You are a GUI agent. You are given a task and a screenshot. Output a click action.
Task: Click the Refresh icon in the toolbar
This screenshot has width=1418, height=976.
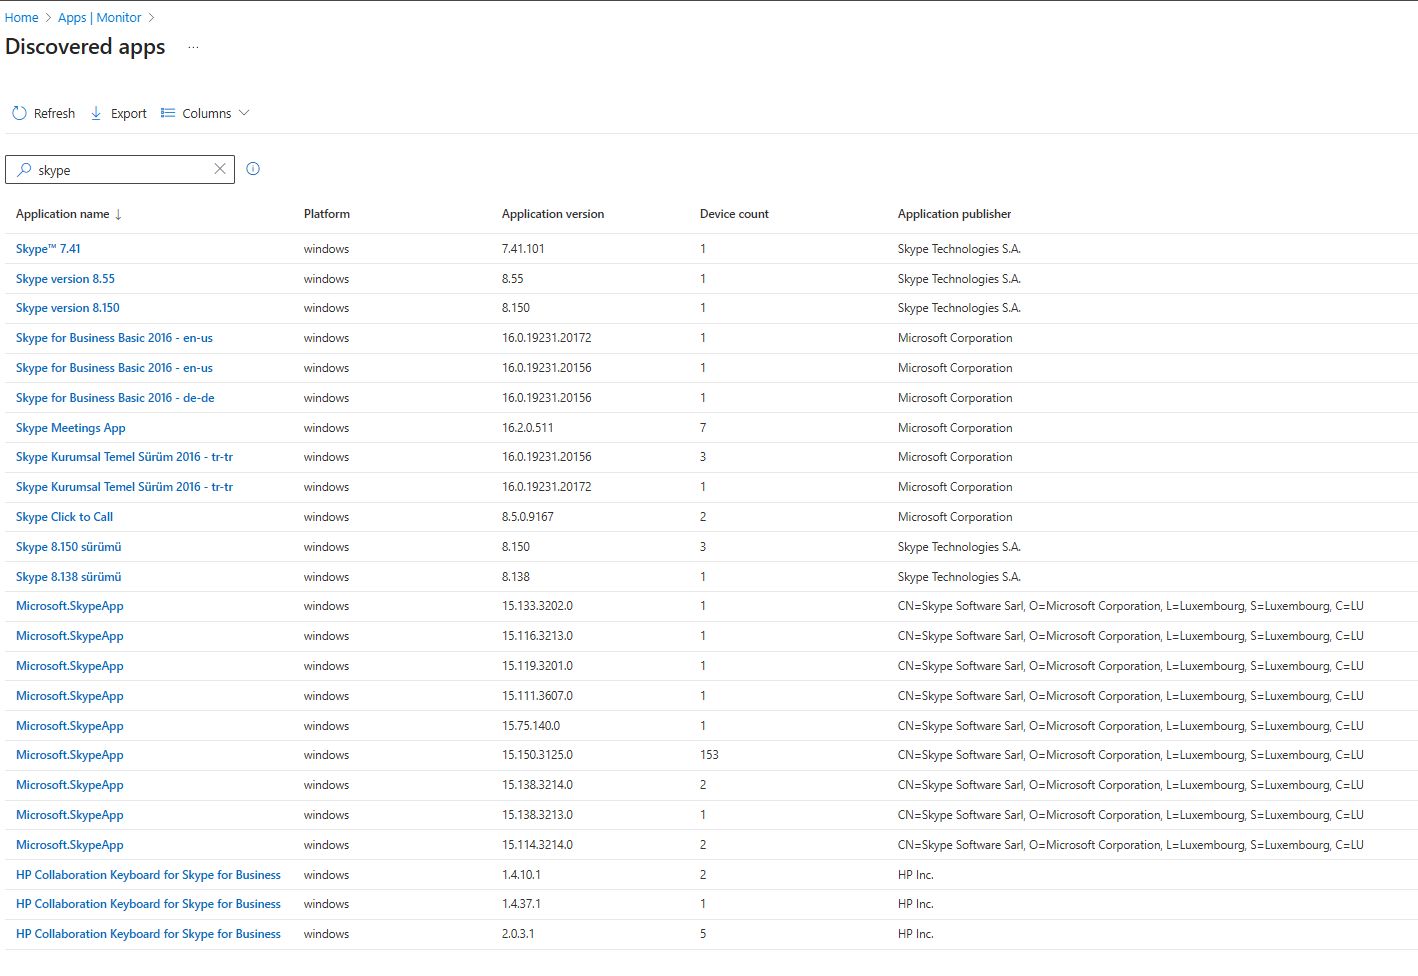[20, 114]
